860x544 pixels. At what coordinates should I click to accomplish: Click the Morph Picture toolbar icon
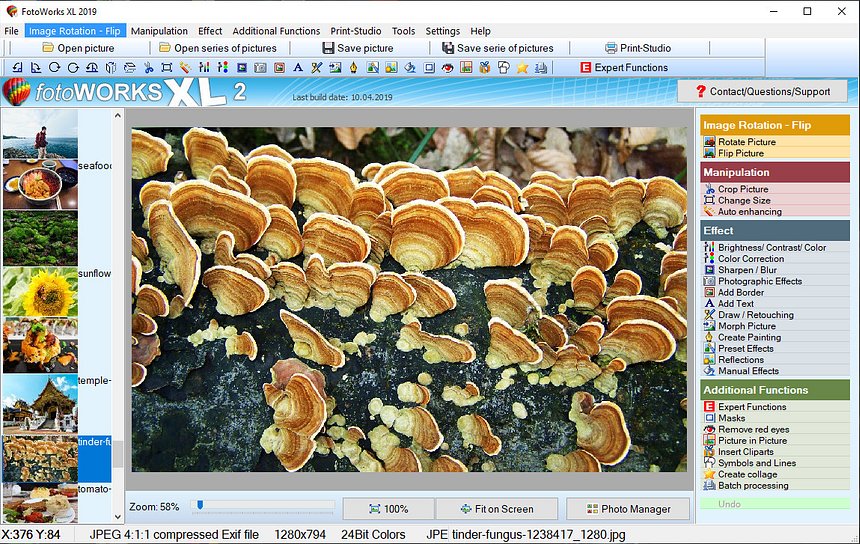tap(335, 67)
